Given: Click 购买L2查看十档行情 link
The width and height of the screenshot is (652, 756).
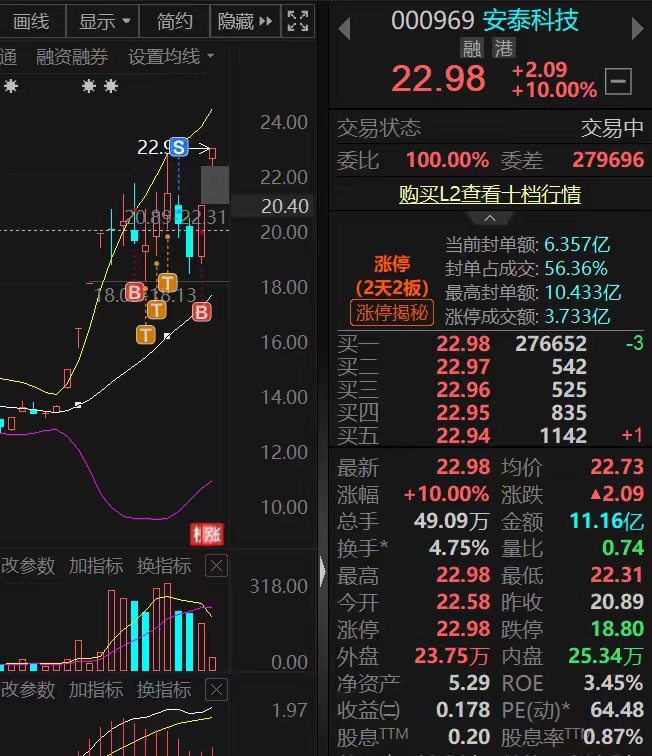Looking at the screenshot, I should click(x=490, y=194).
